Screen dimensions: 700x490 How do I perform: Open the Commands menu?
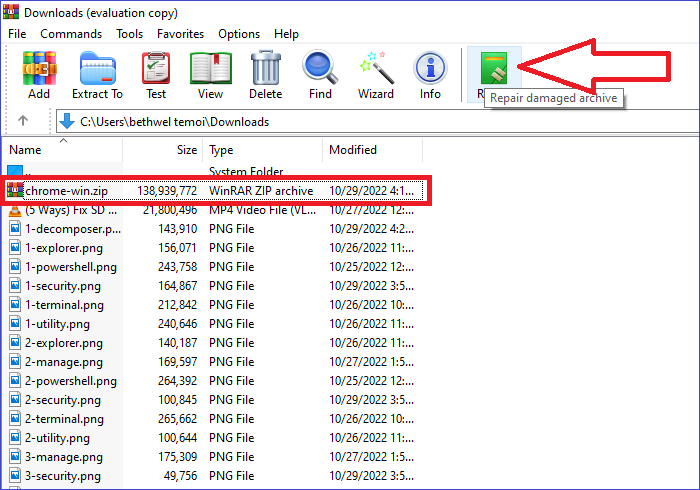(71, 34)
